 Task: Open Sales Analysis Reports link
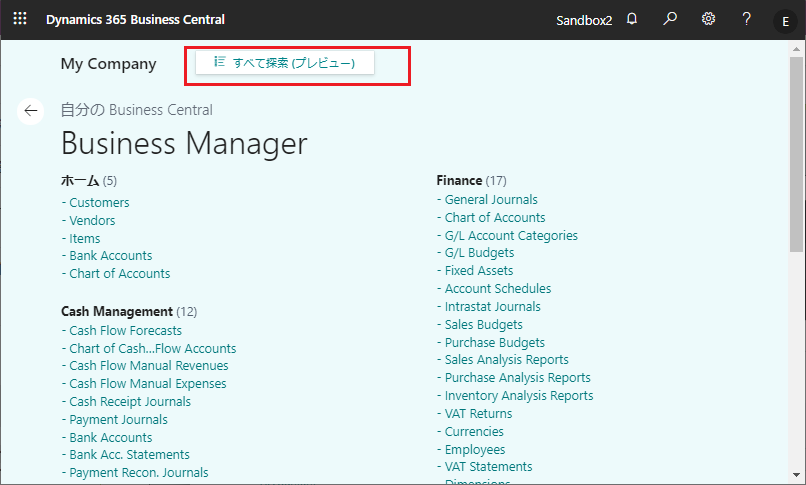[x=506, y=360]
